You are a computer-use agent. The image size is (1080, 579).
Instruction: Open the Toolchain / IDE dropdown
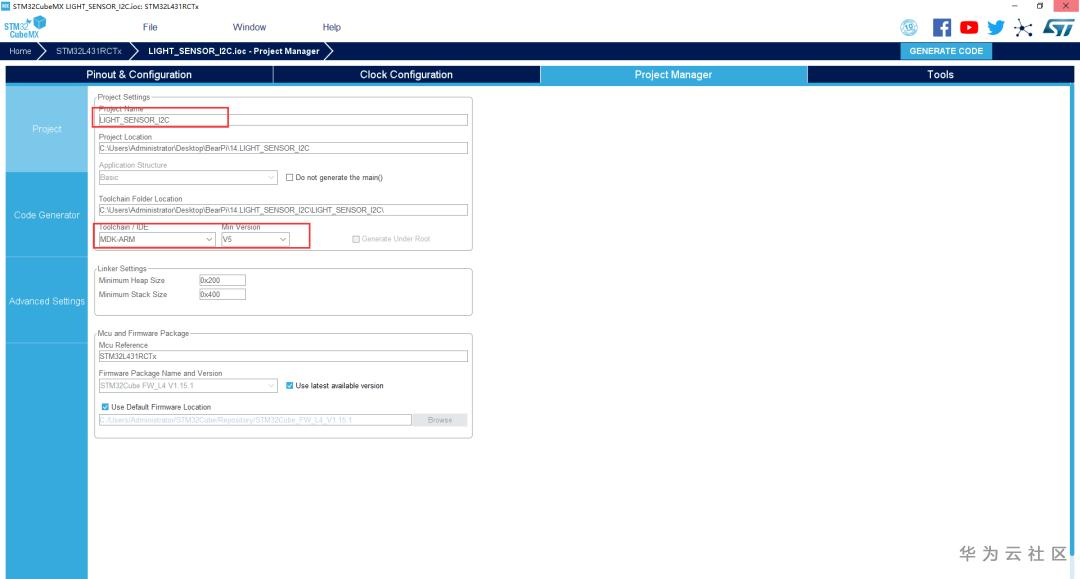157,240
